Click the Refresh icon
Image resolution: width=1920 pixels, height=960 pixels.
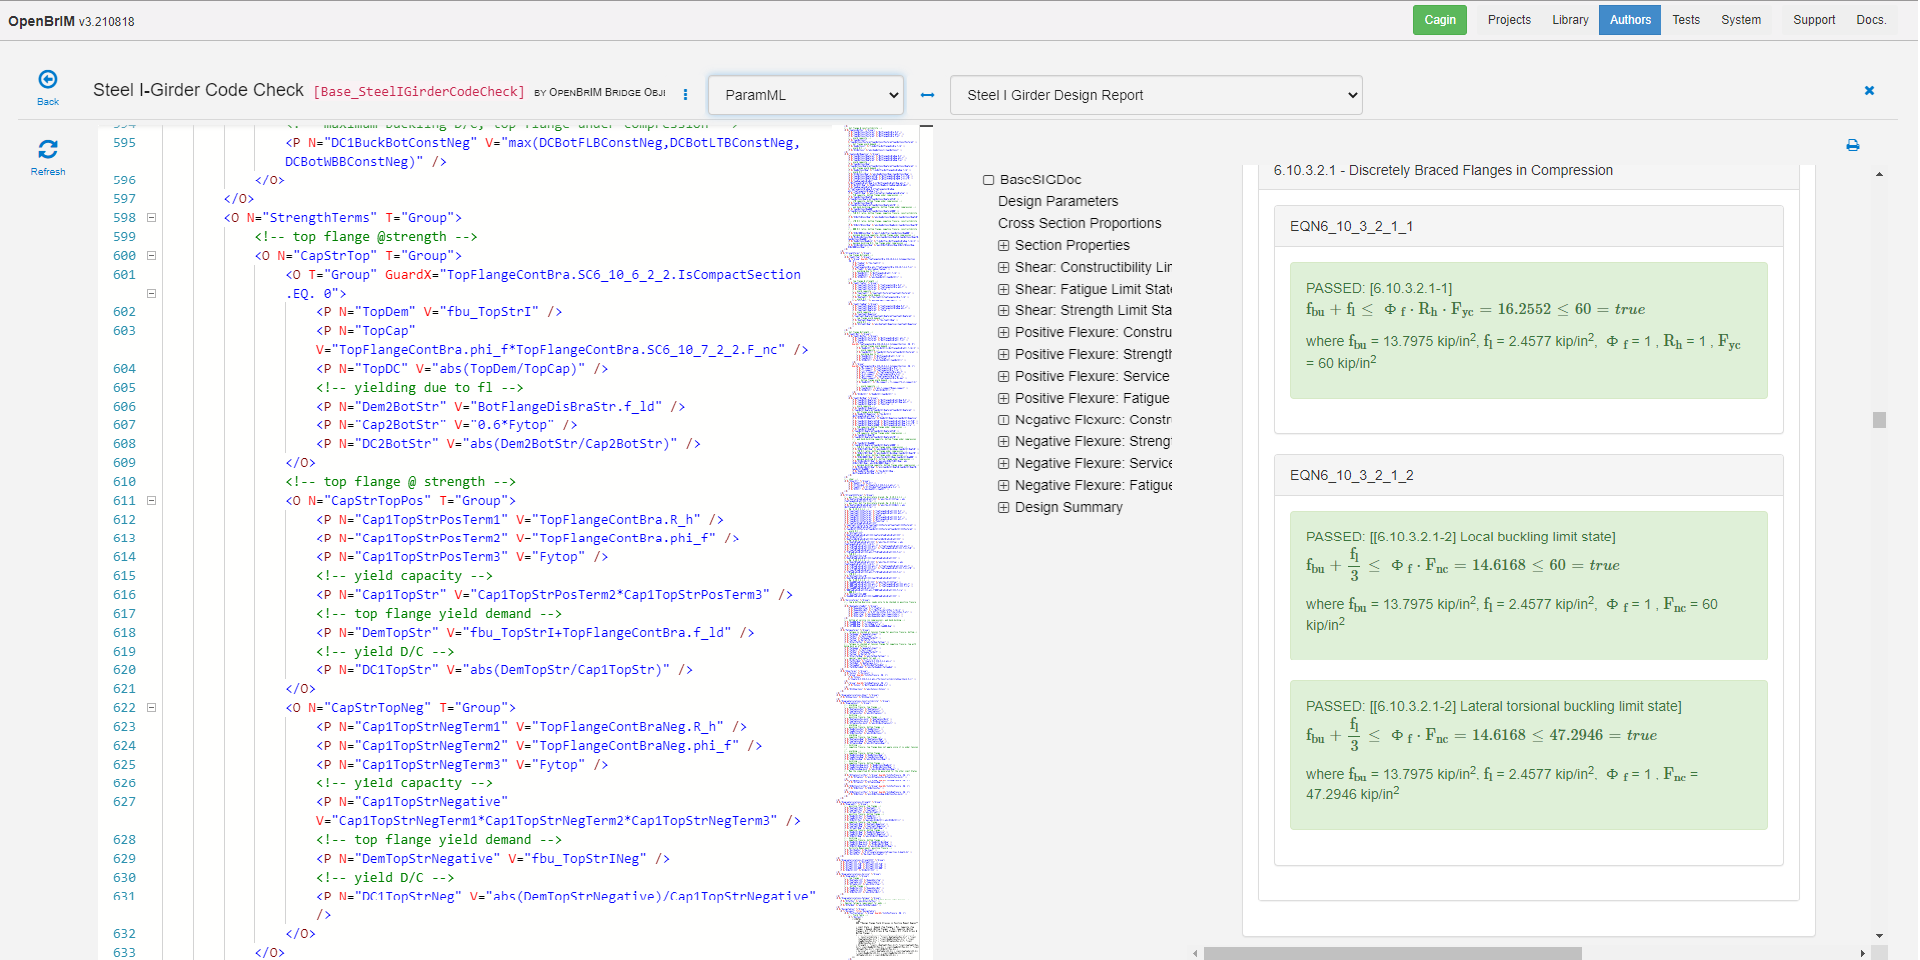click(47, 150)
